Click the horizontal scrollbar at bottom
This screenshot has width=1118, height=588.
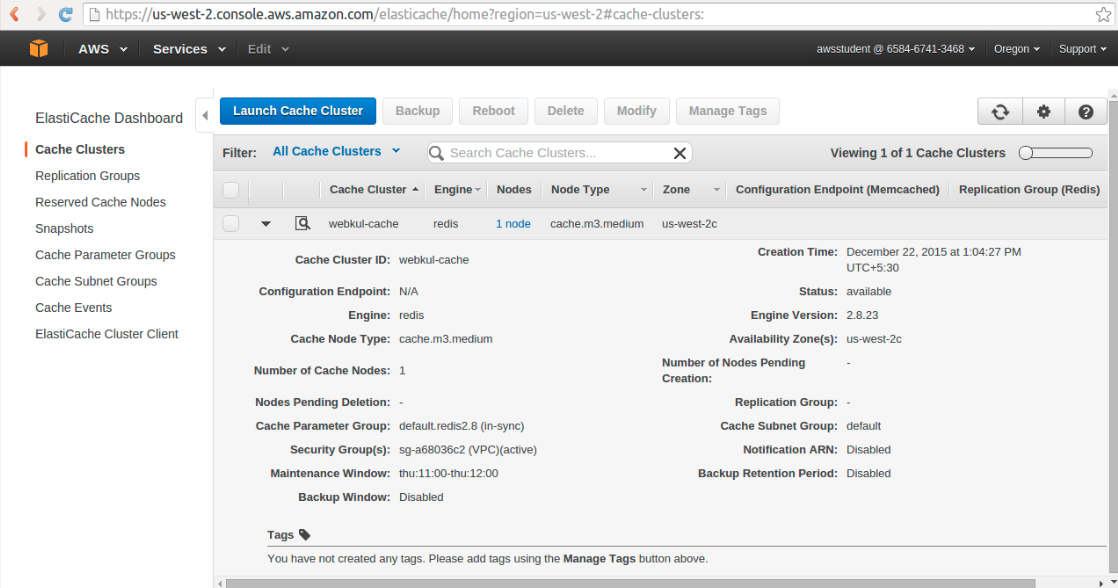630,584
